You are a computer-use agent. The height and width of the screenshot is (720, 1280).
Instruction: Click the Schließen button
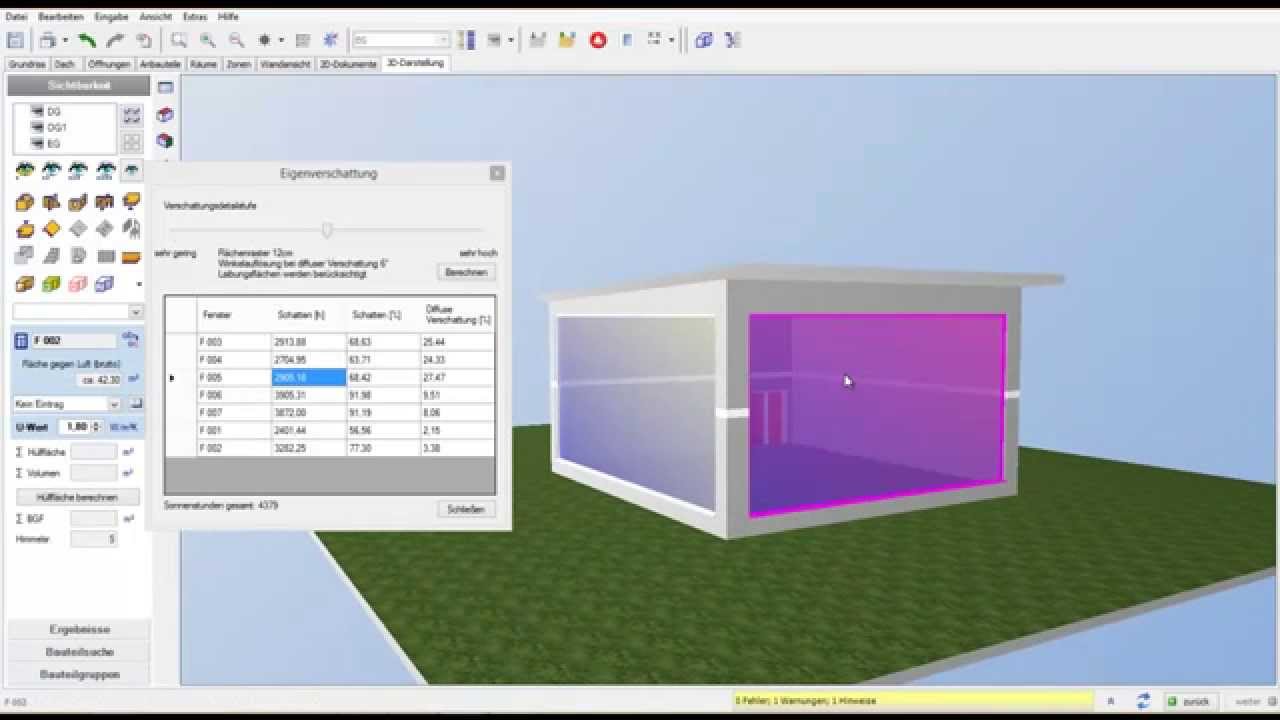(x=466, y=509)
